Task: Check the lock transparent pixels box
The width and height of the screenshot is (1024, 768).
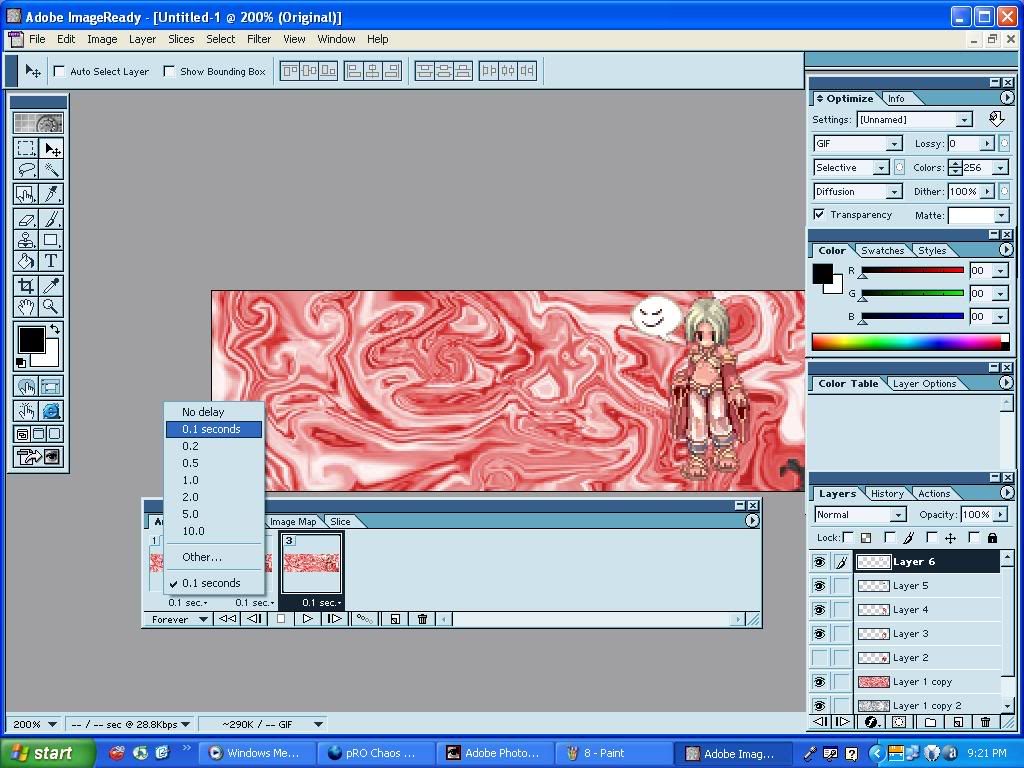Action: pos(848,537)
